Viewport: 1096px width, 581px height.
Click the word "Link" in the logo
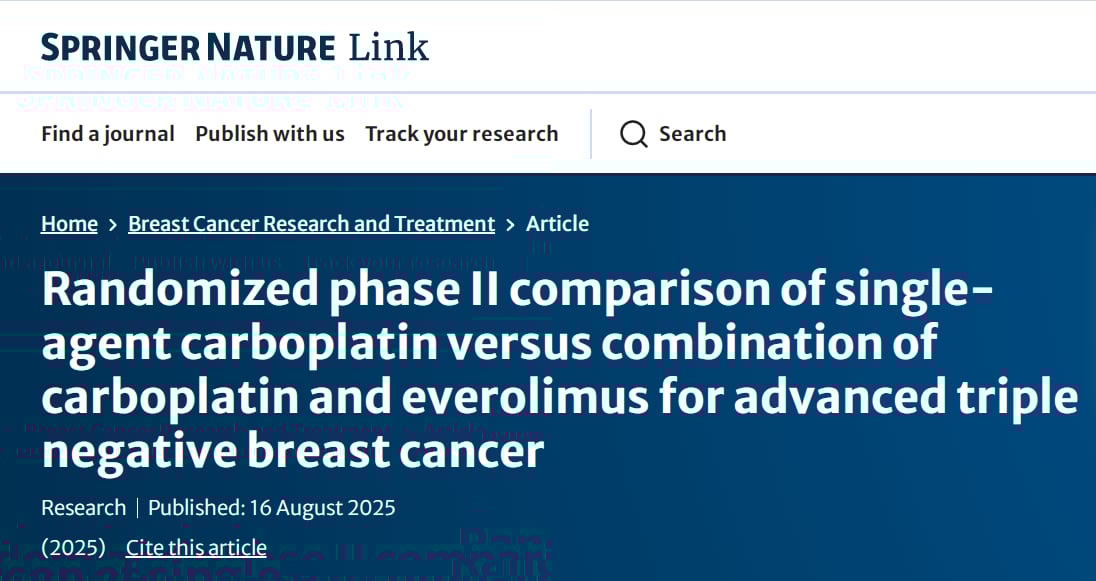[x=388, y=47]
